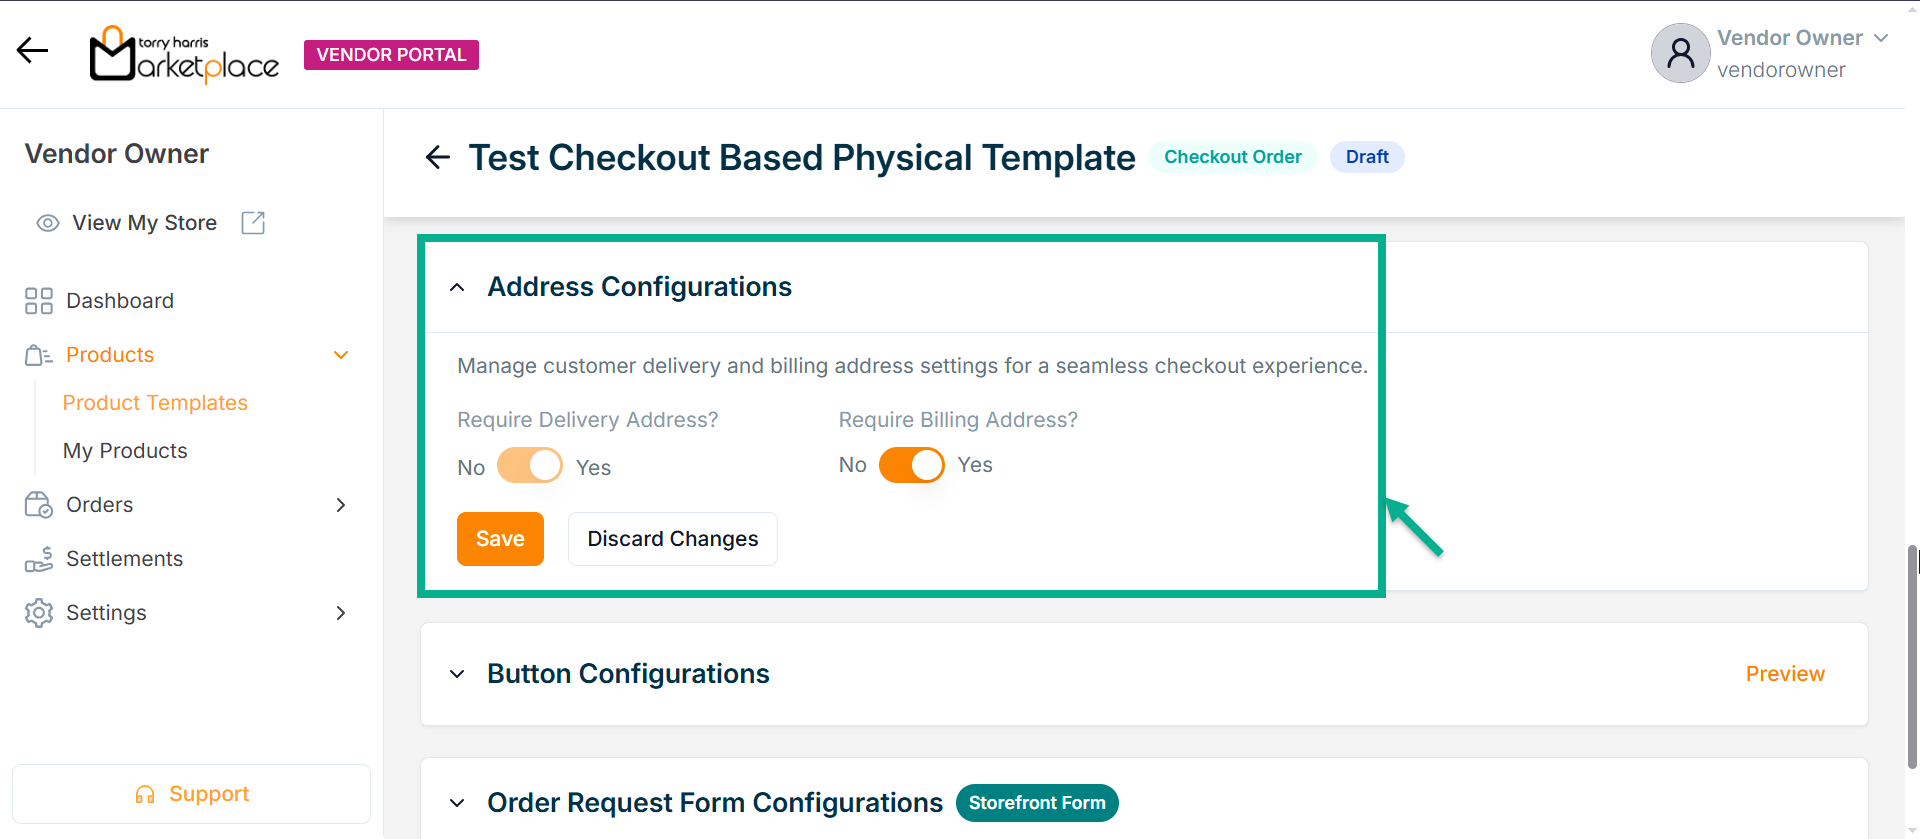Click the Discard Changes button
The height and width of the screenshot is (839, 1920).
(x=672, y=539)
